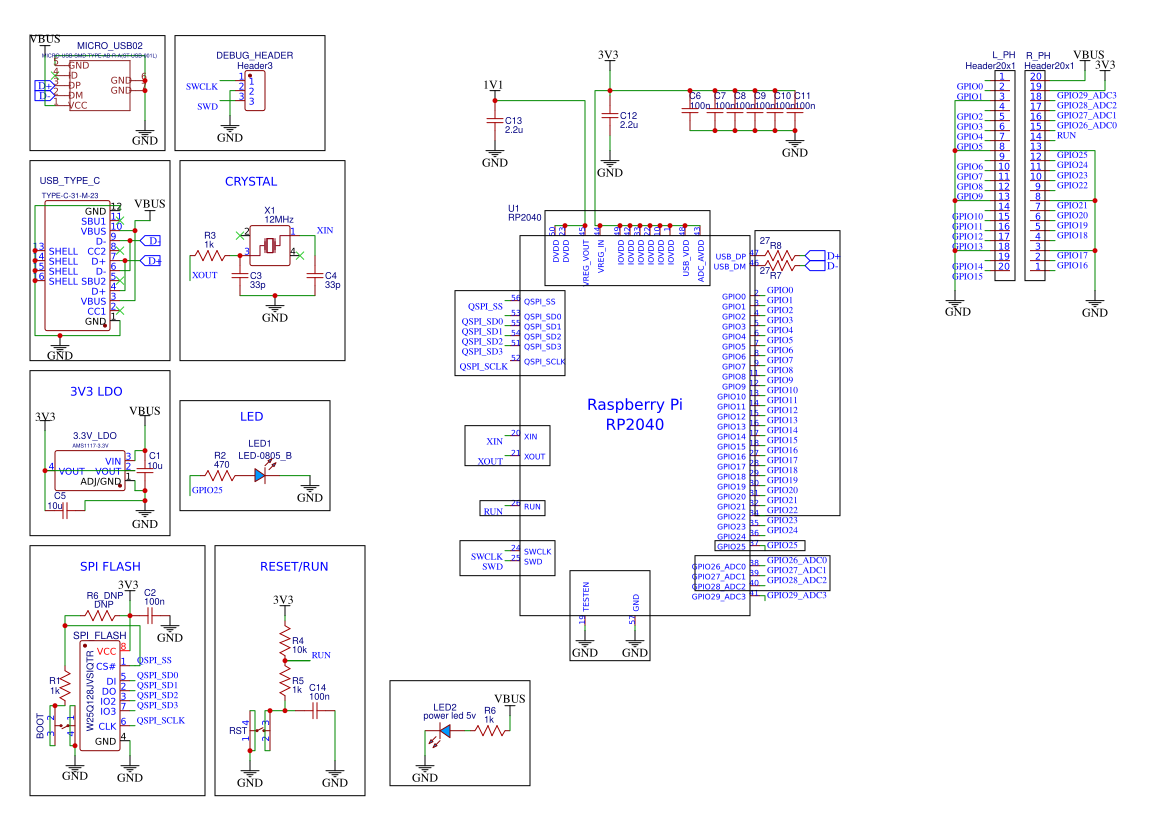The image size is (1169, 827).
Task: Click GPIO25 net label in LED block
Action: point(207,490)
